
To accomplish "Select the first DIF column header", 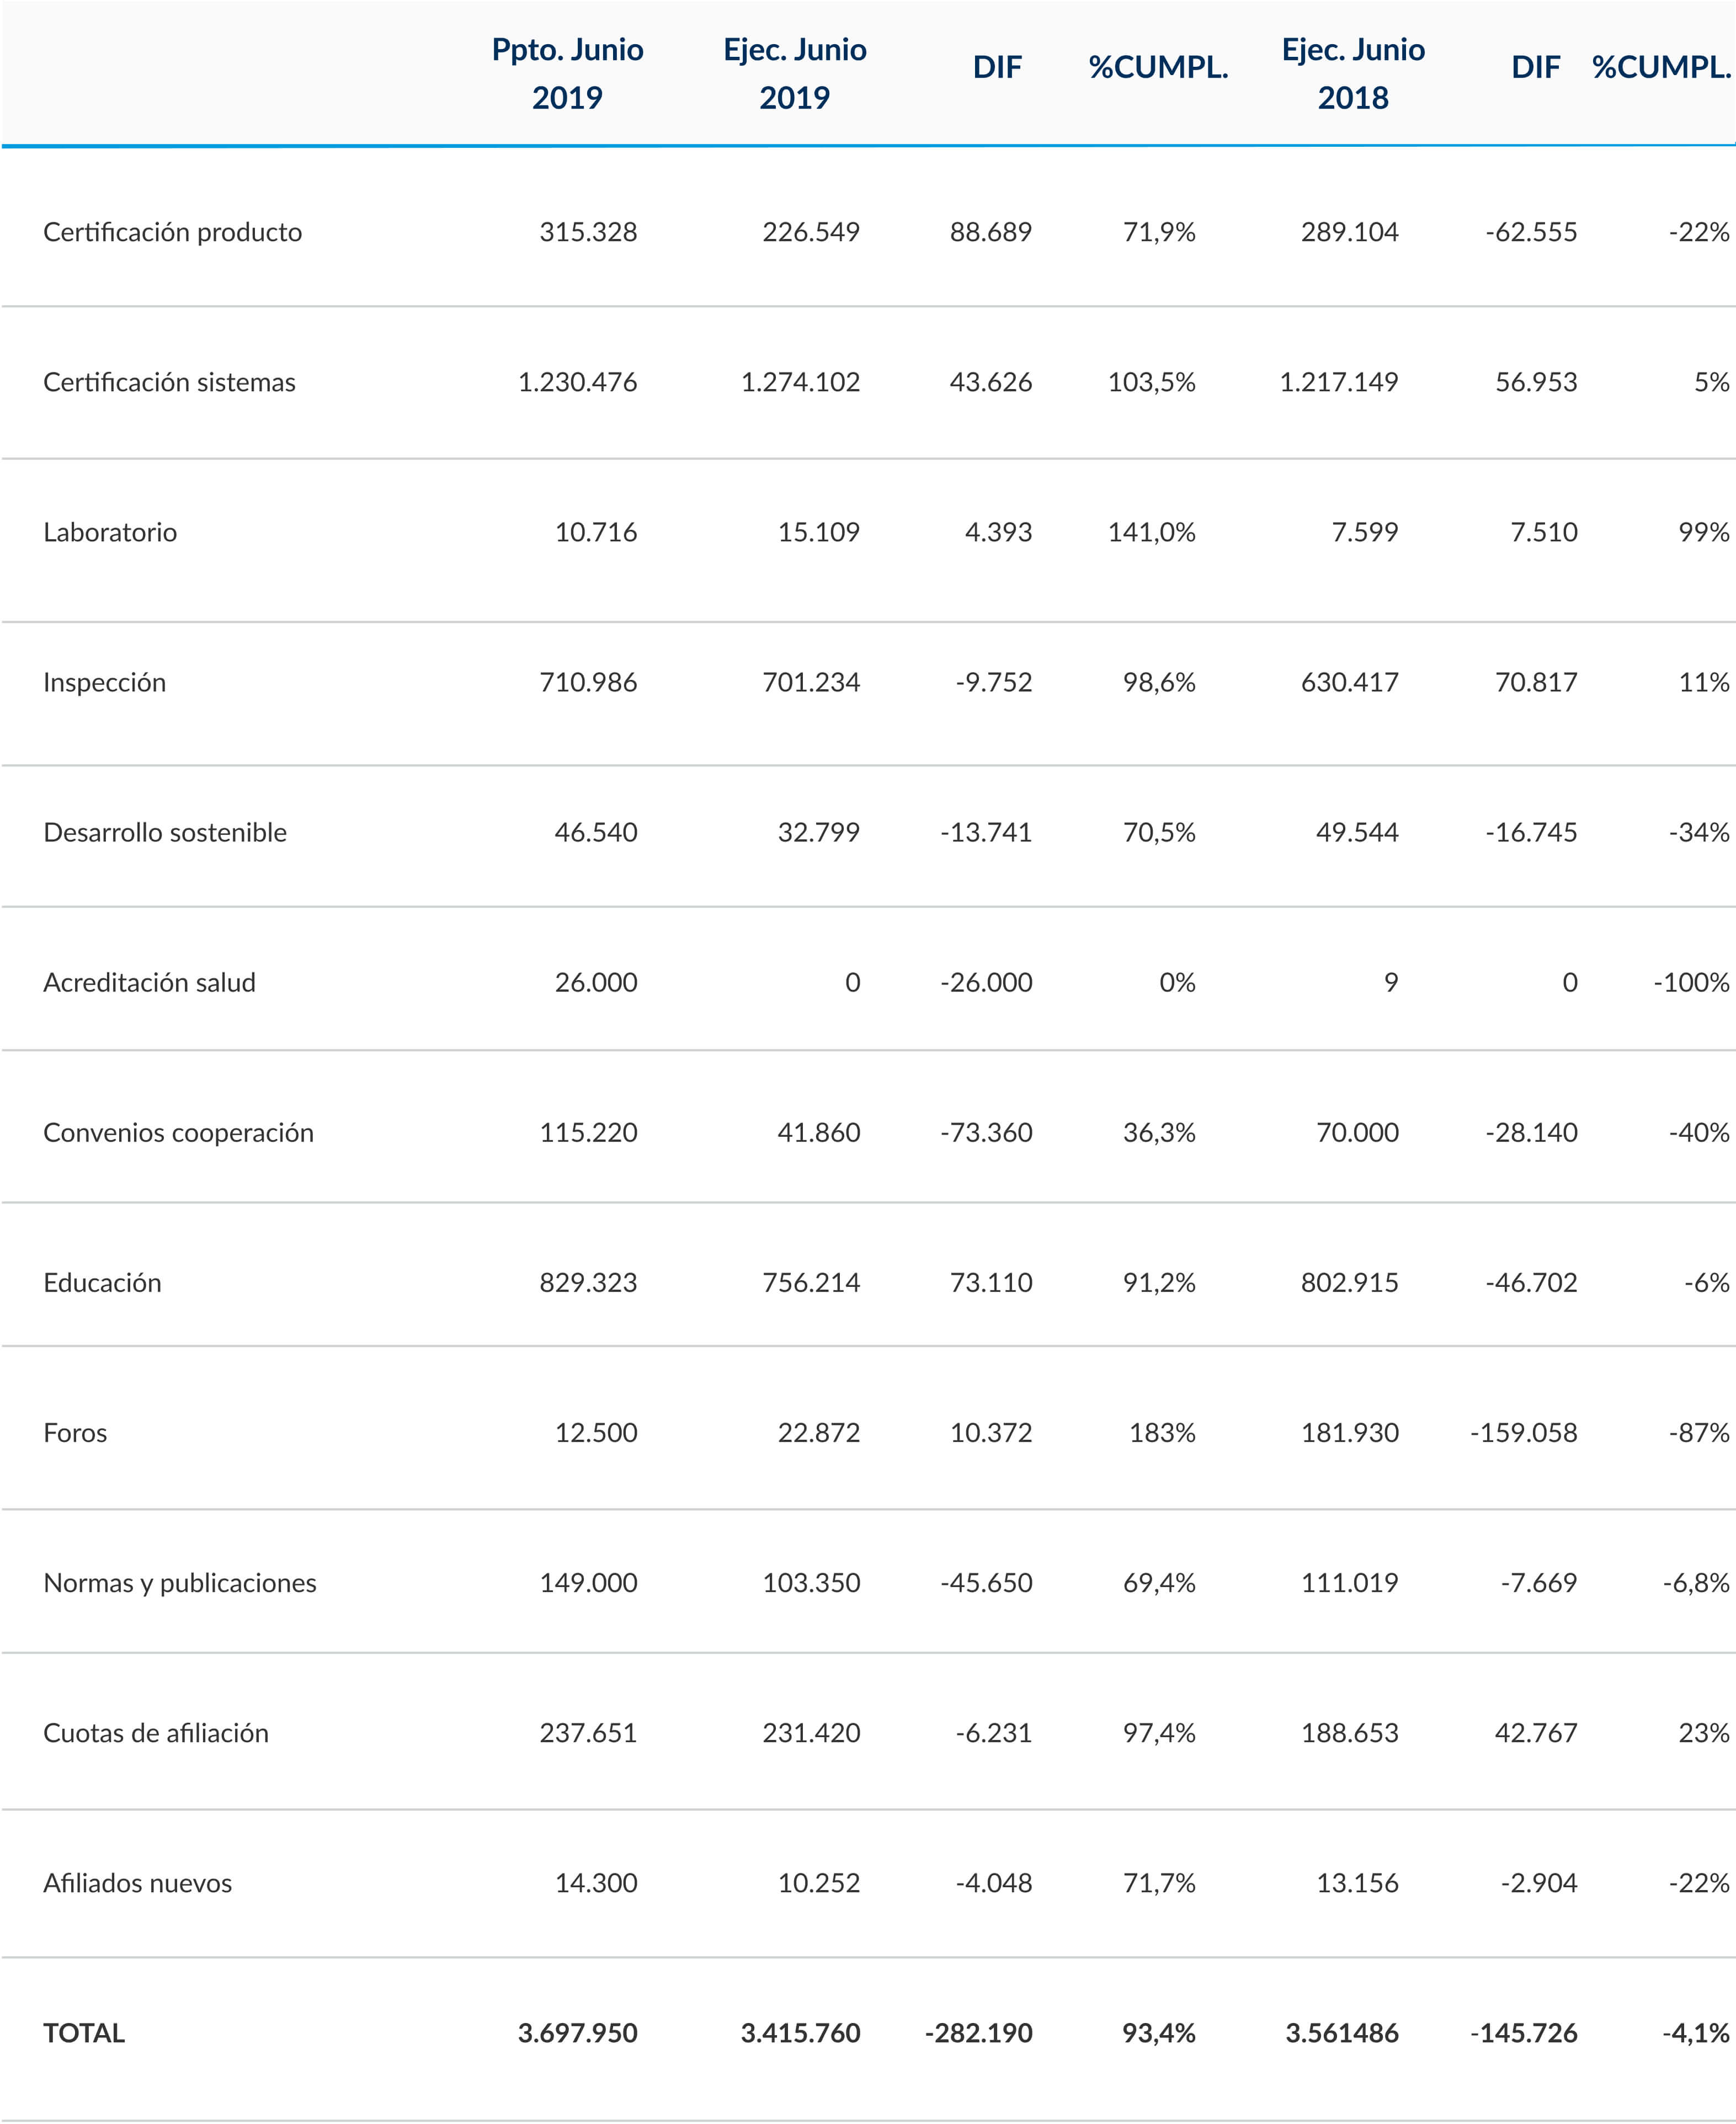I will (997, 67).
